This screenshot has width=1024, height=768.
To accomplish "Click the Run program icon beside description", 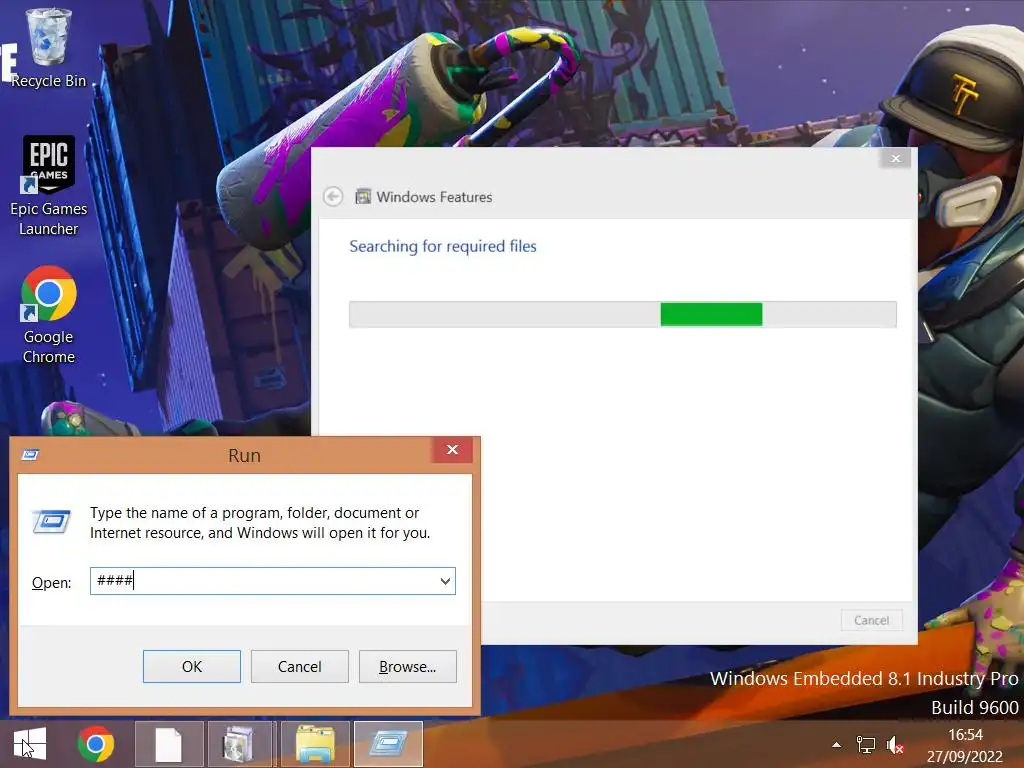I will click(52, 520).
